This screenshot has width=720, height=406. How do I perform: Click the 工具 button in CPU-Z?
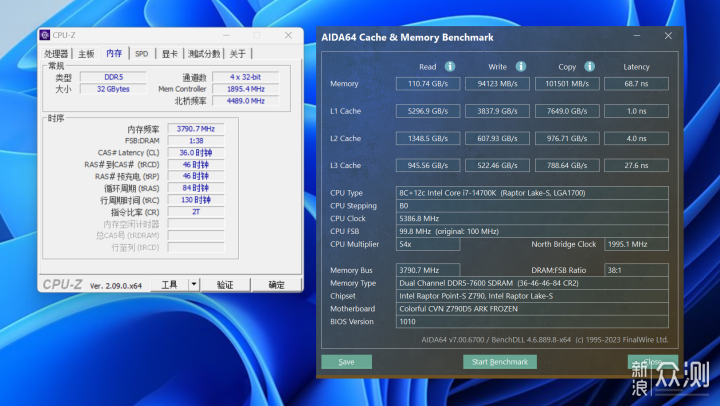coord(169,284)
